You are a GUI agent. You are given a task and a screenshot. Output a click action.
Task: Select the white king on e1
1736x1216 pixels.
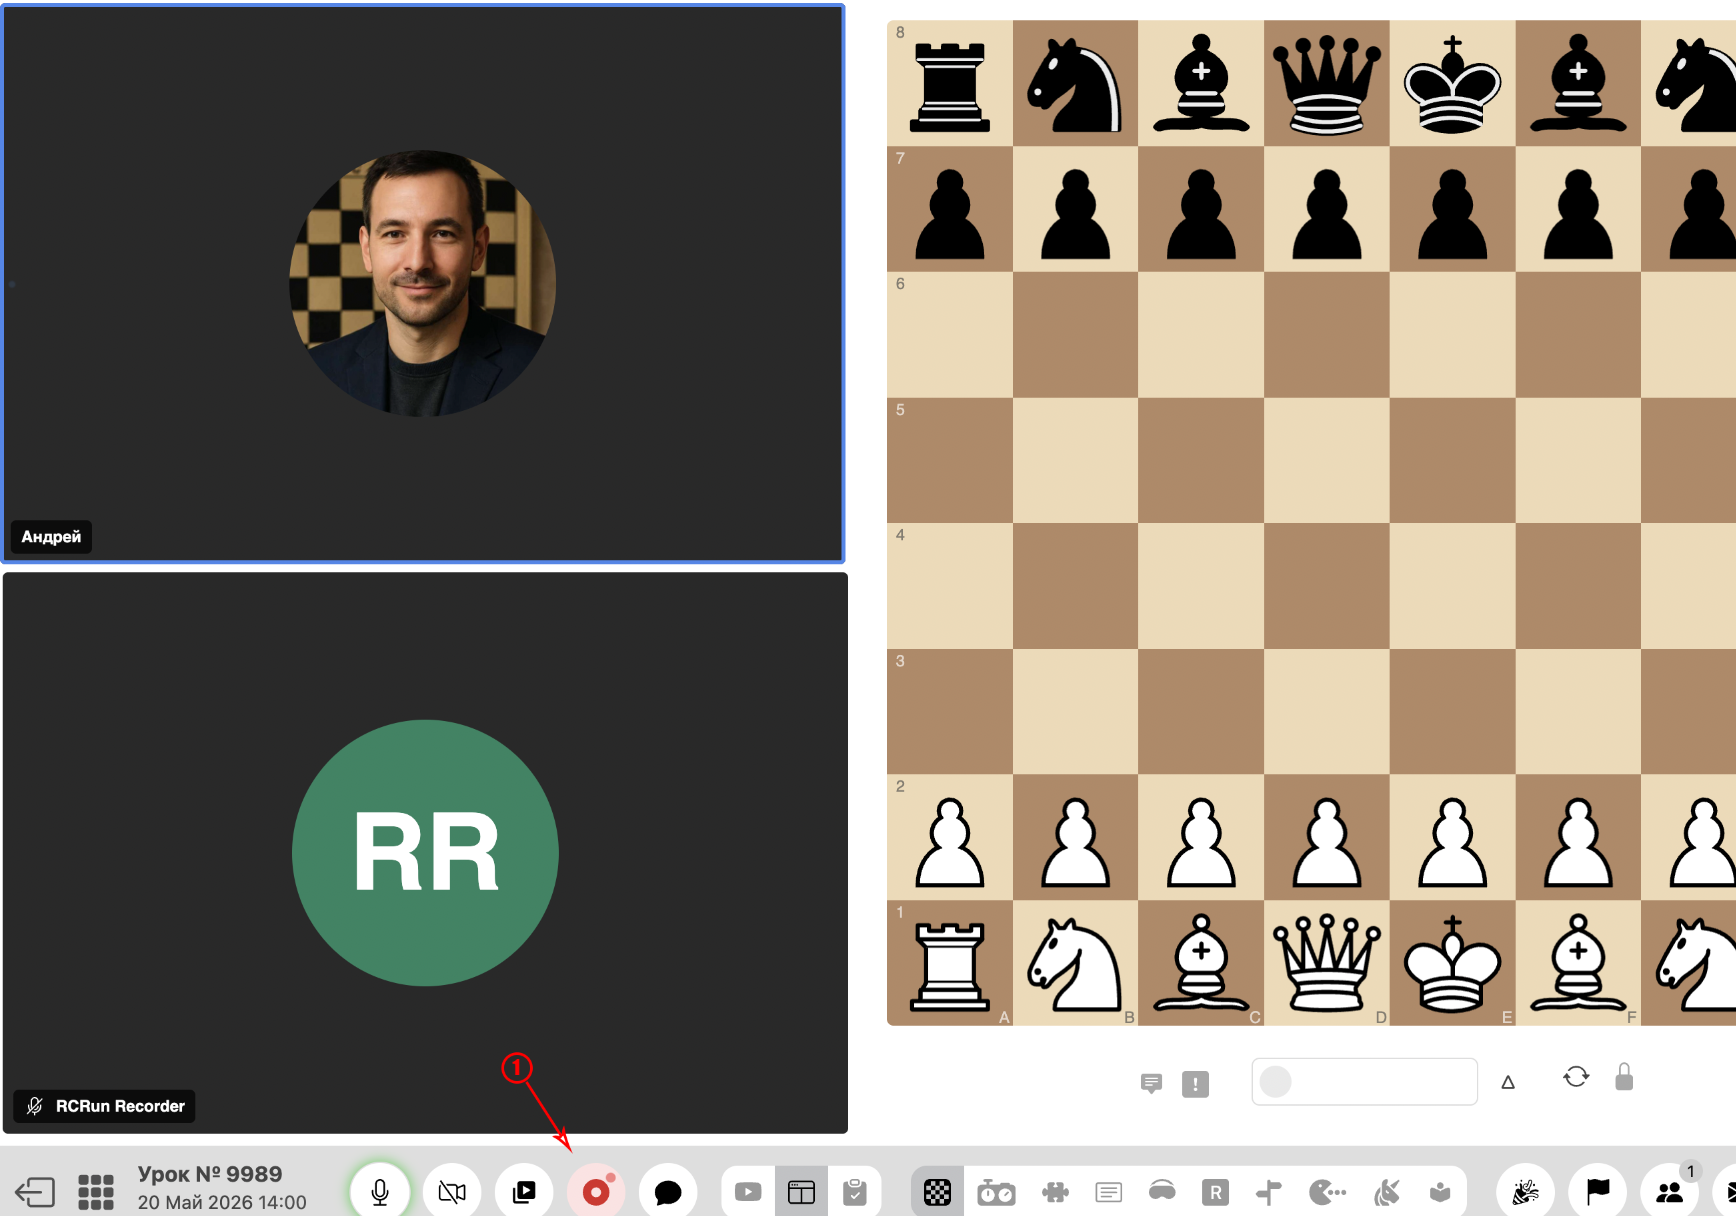point(1452,963)
